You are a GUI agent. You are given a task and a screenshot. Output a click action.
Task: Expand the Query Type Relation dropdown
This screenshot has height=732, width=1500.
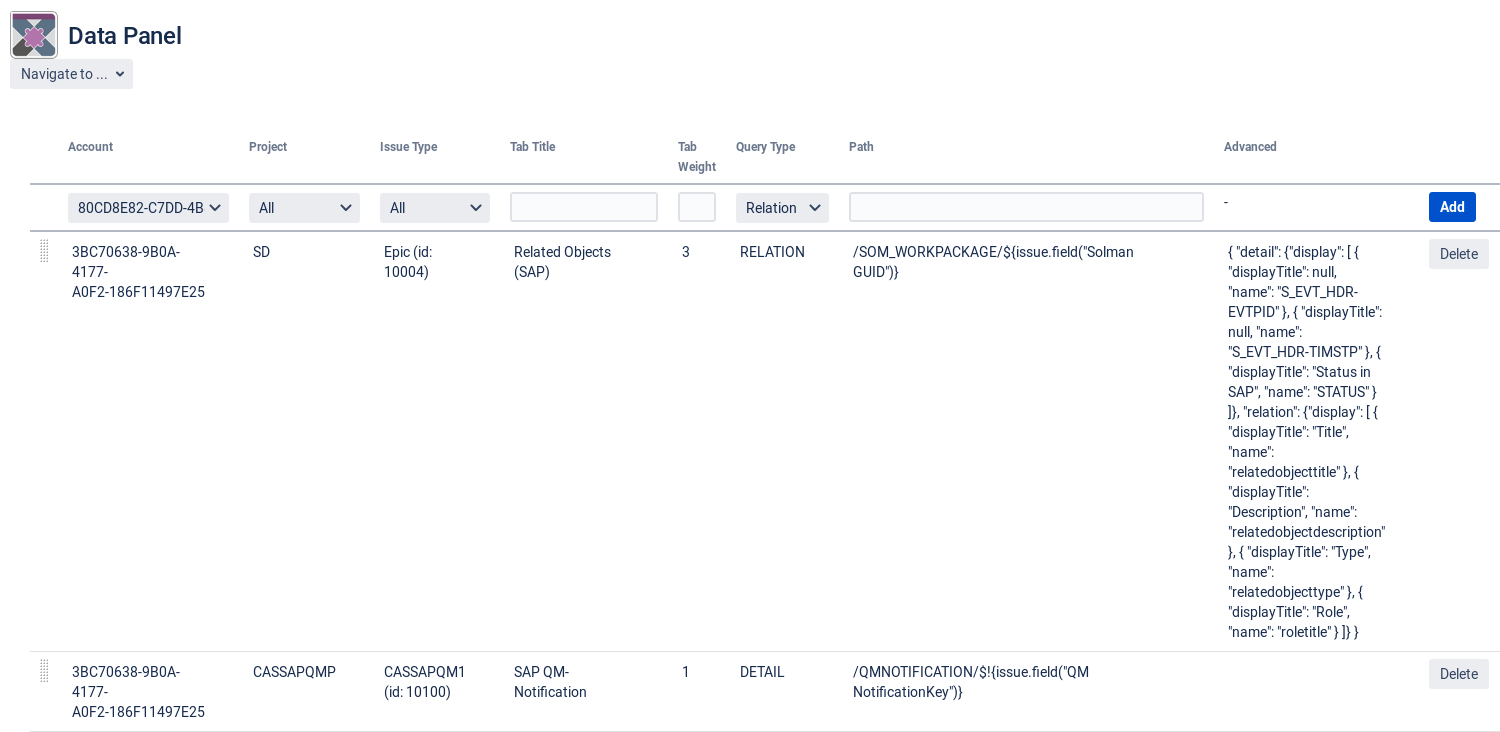click(x=782, y=208)
